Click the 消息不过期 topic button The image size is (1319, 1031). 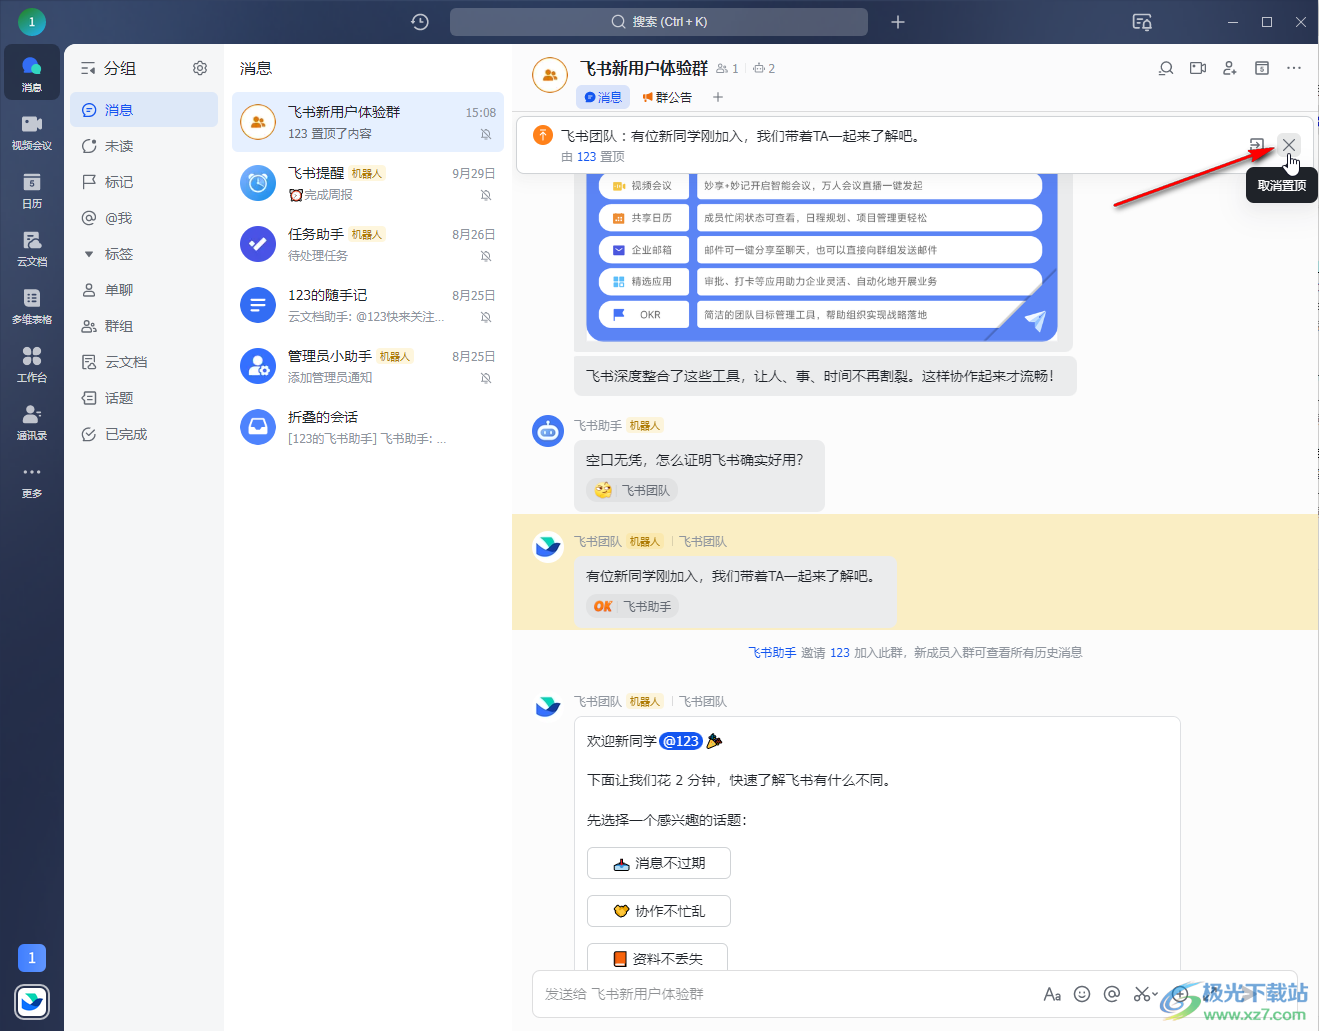click(659, 863)
